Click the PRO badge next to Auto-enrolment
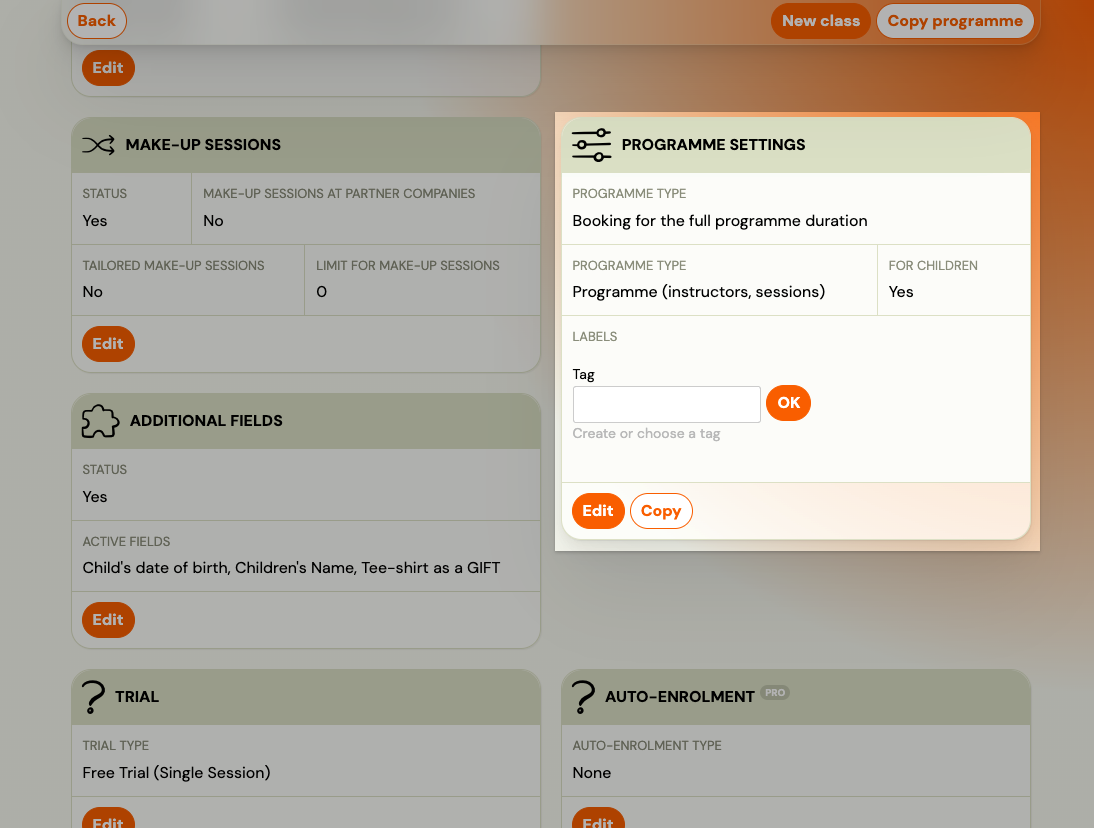The width and height of the screenshot is (1094, 828). point(775,692)
